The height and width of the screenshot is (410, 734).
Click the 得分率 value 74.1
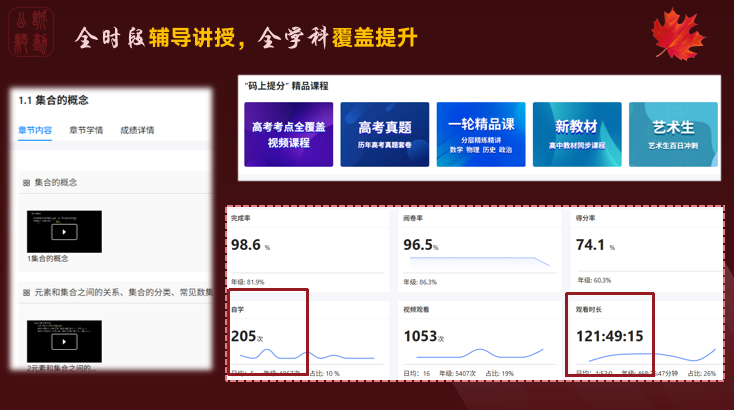tap(590, 245)
